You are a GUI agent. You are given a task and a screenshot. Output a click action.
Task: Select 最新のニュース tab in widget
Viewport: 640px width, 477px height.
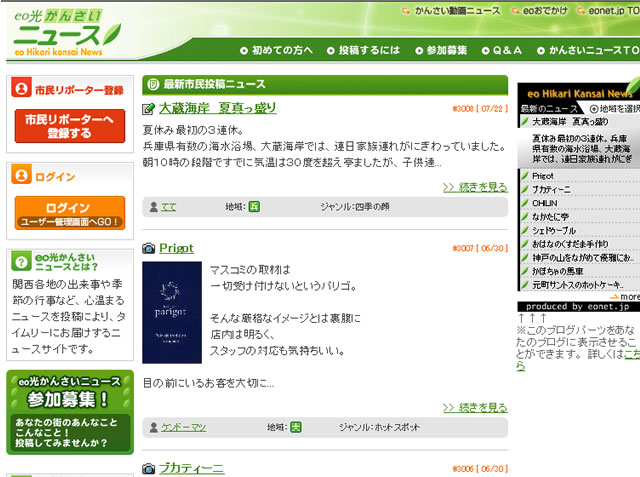[x=549, y=109]
